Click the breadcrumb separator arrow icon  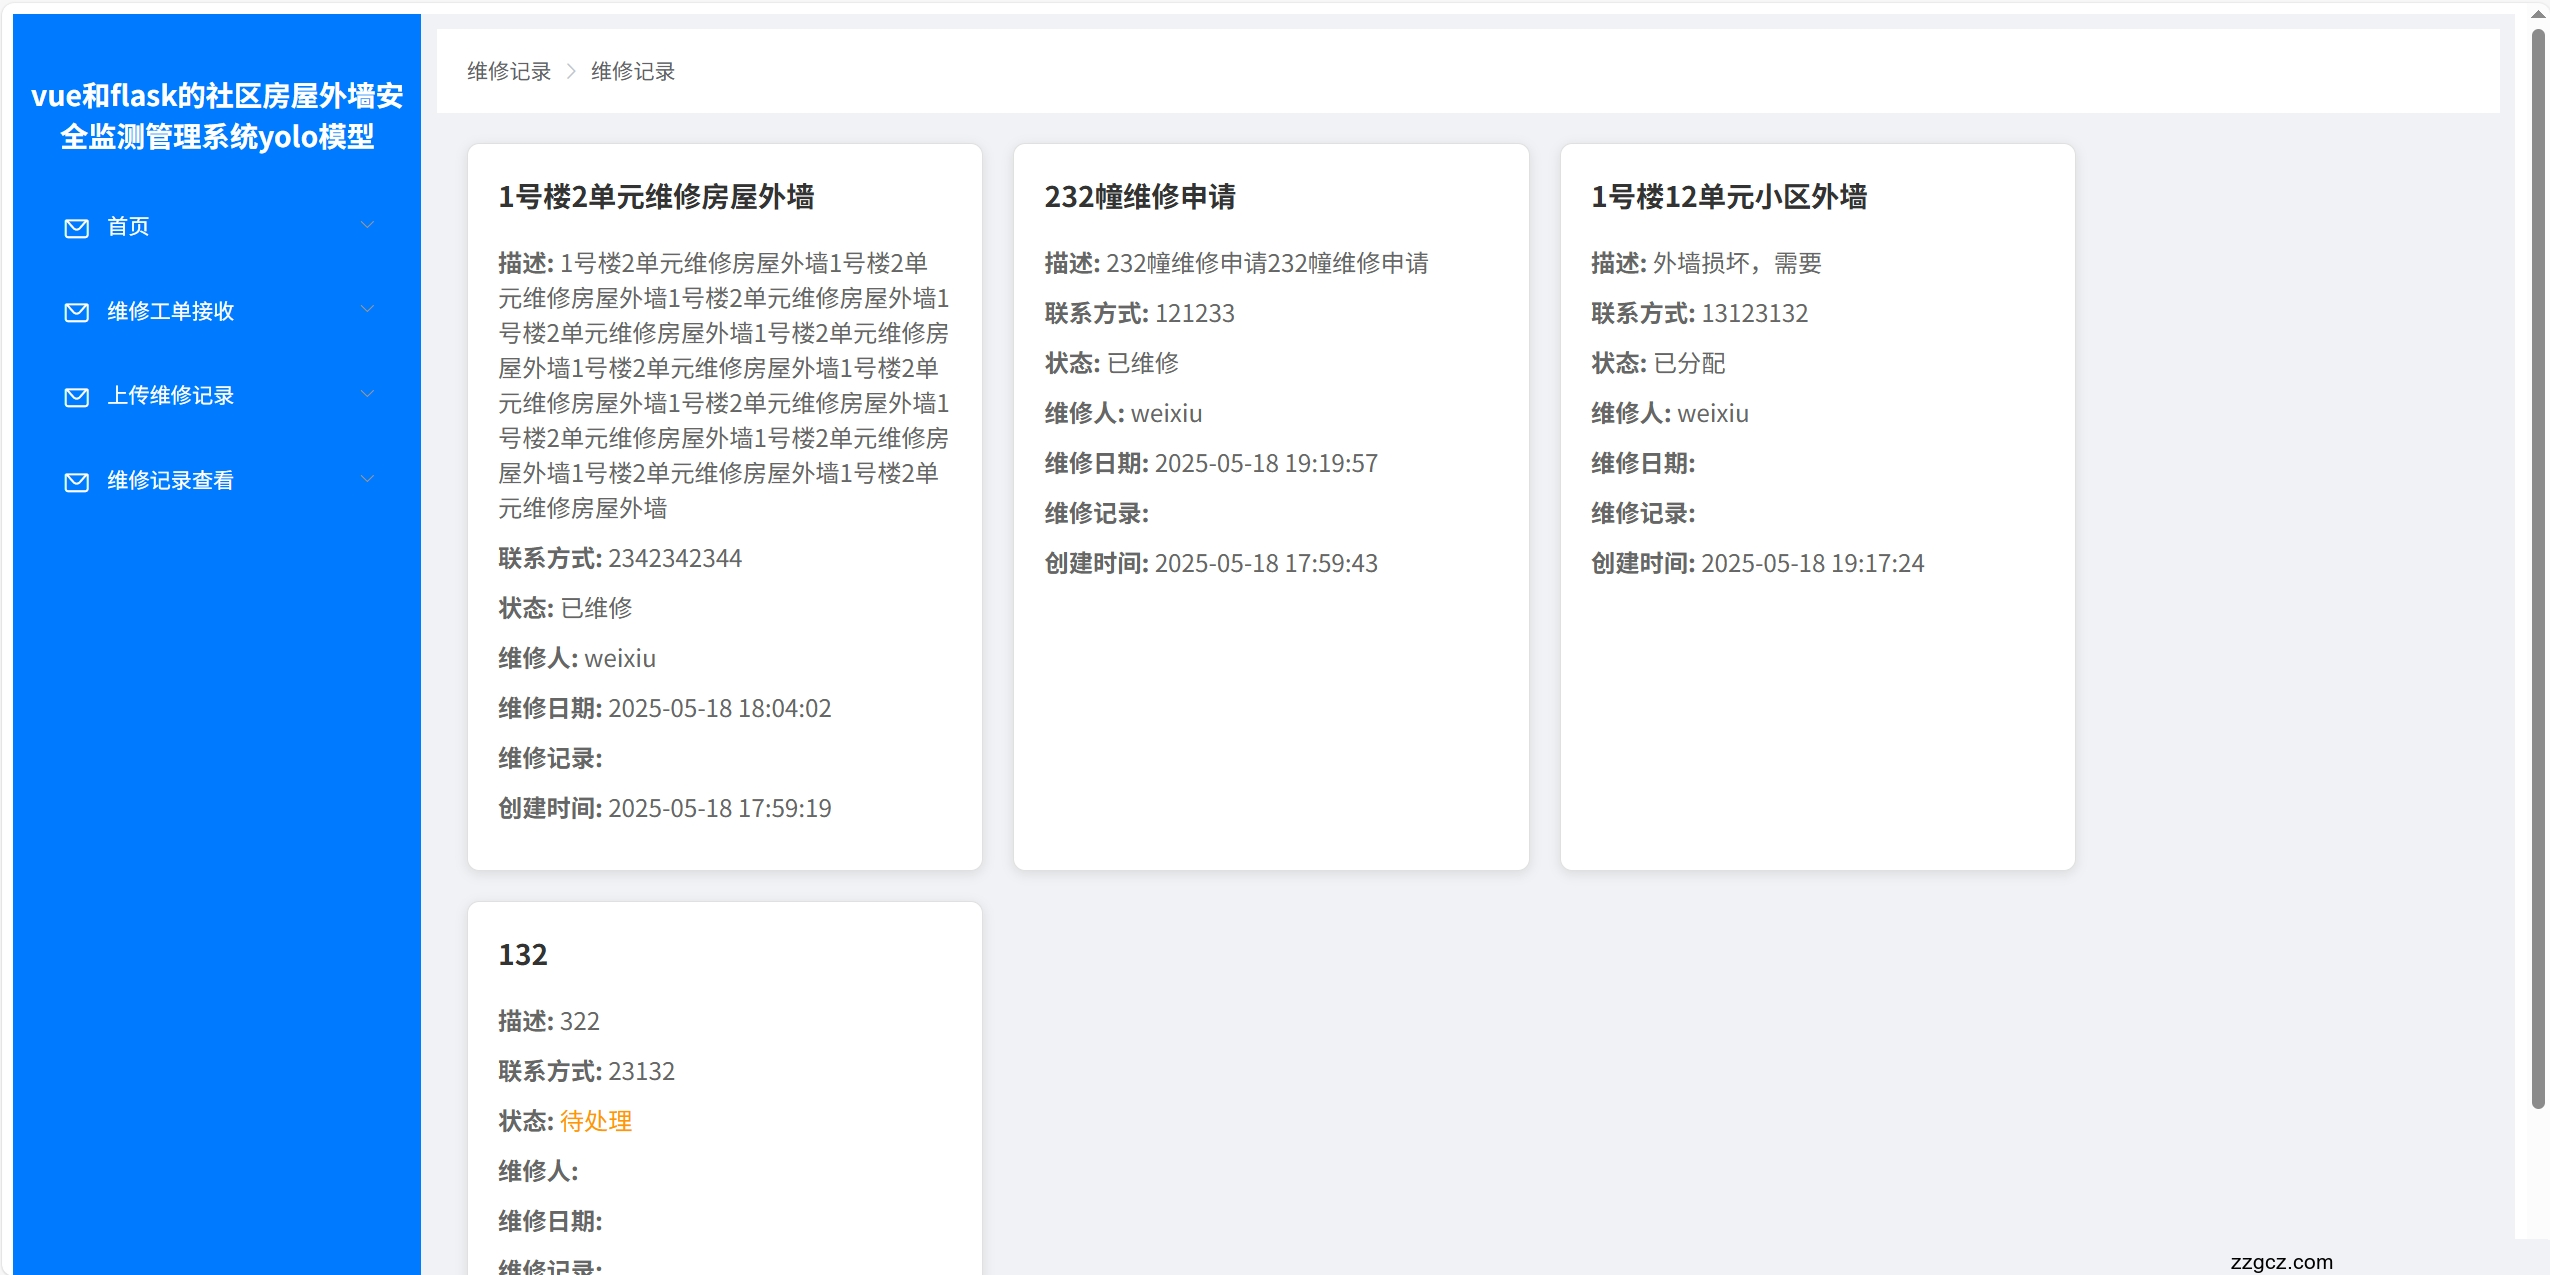pos(571,71)
